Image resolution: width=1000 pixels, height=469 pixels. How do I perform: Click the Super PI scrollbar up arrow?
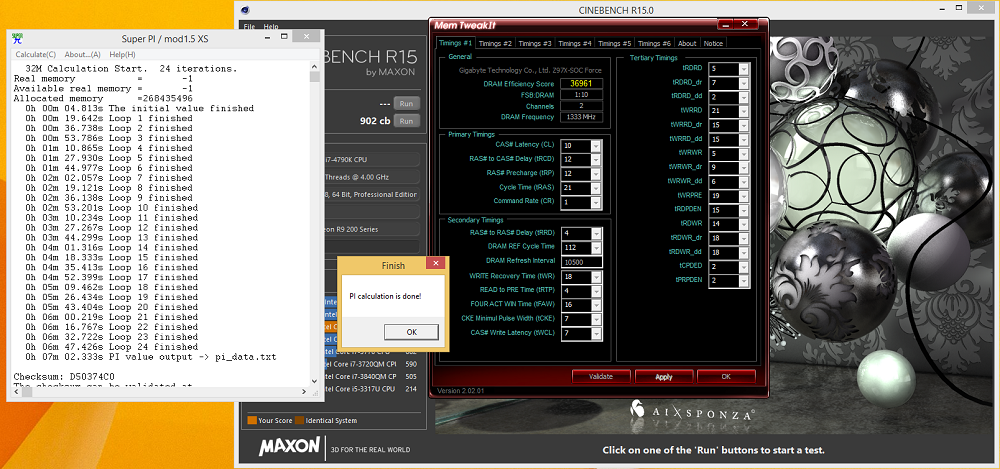[x=314, y=66]
